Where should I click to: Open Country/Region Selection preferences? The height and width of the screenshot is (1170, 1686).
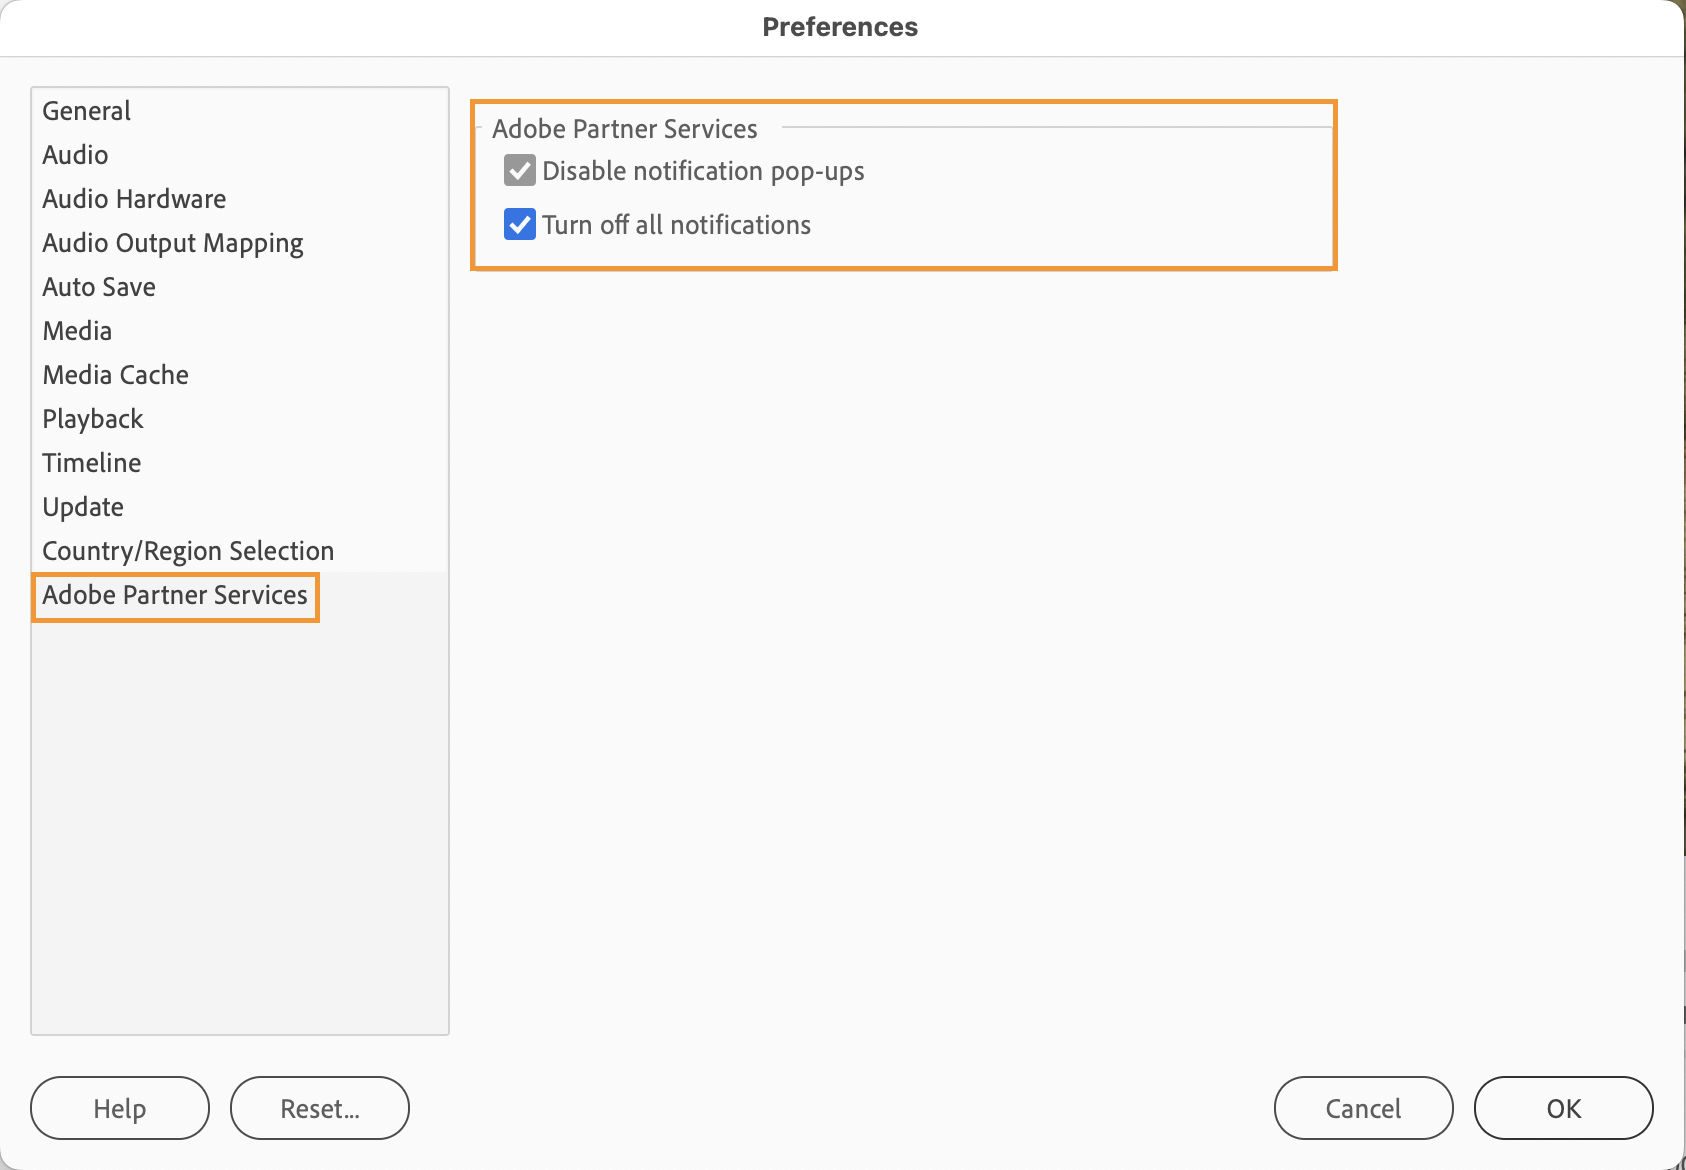[187, 550]
